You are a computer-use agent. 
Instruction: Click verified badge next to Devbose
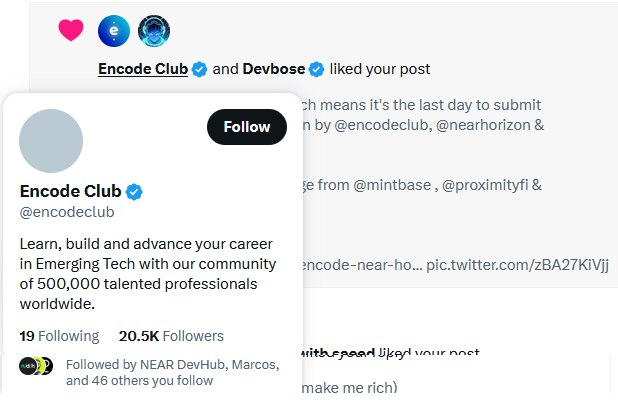[316, 69]
